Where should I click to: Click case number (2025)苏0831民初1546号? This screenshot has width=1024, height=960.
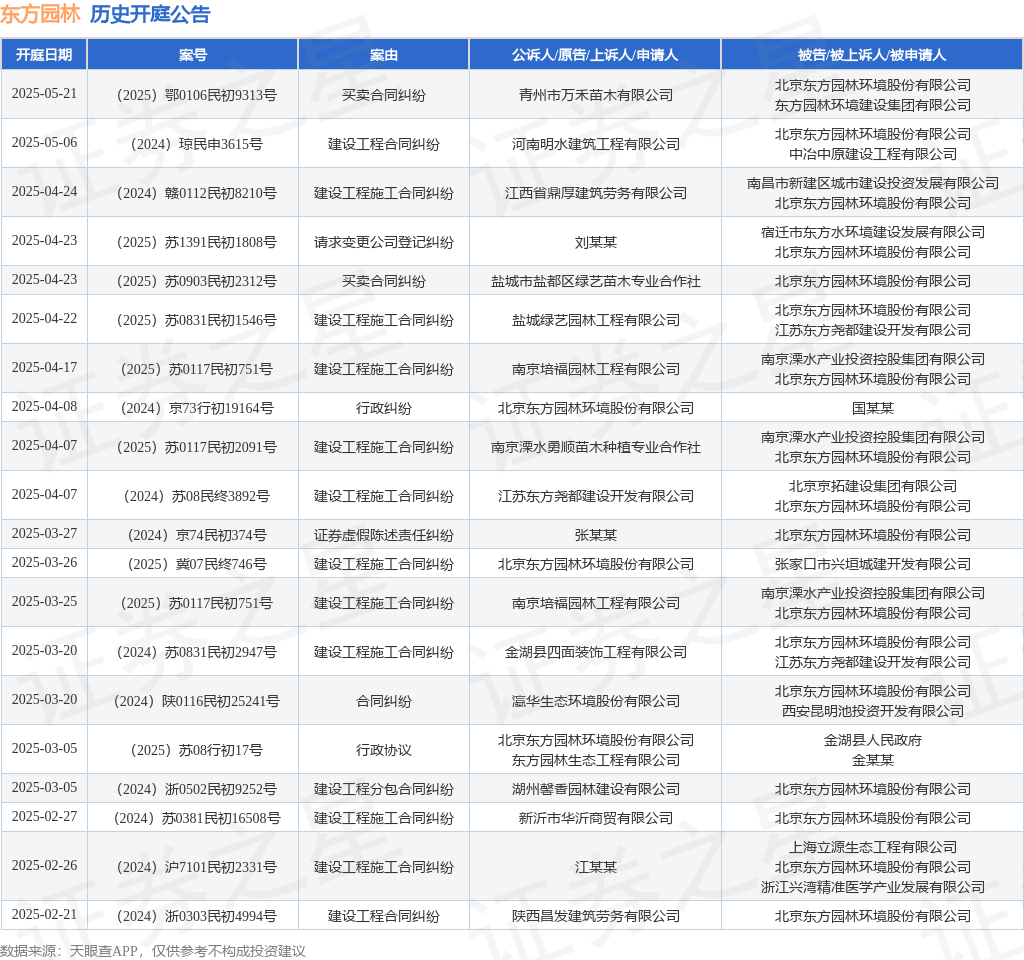coord(197,320)
